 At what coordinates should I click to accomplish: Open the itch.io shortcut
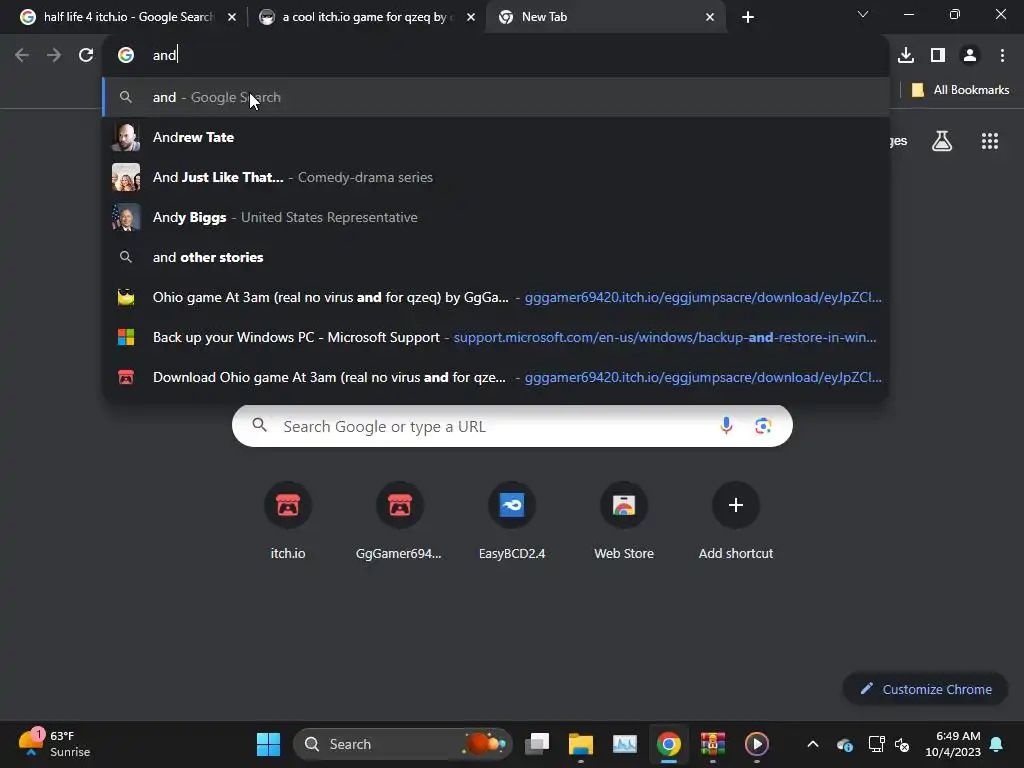[288, 520]
